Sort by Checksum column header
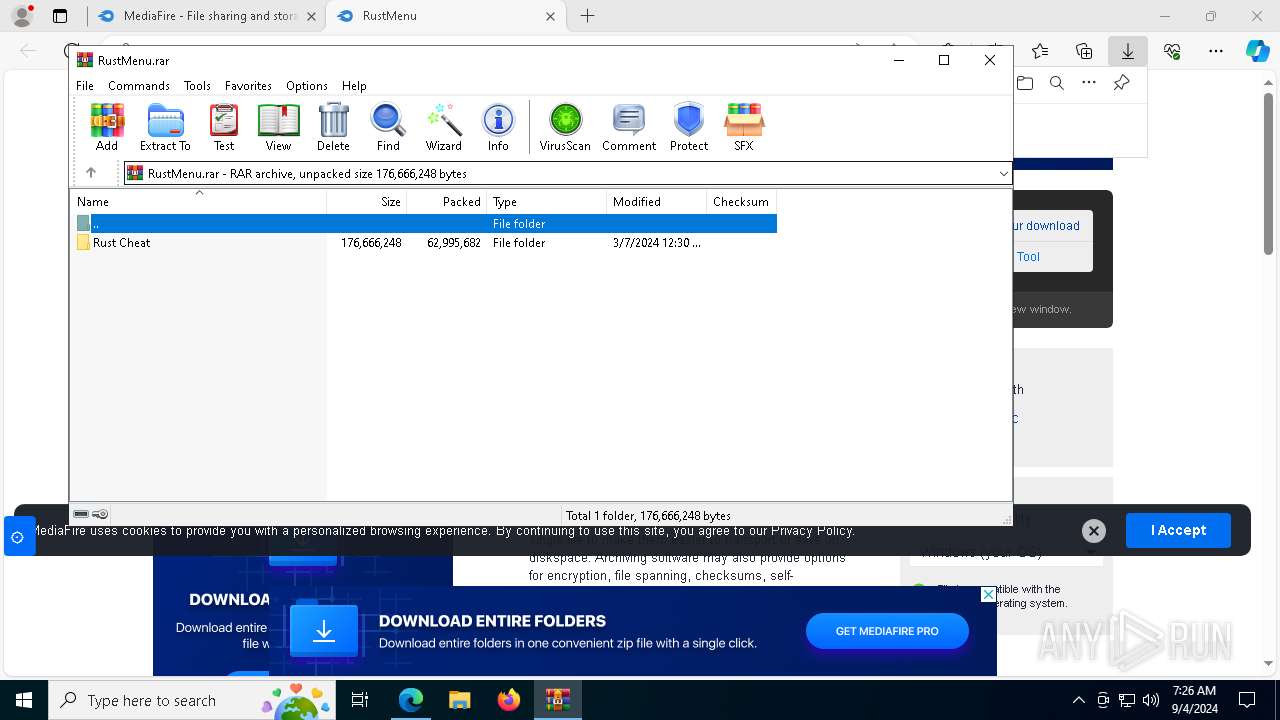The image size is (1280, 720). [742, 201]
